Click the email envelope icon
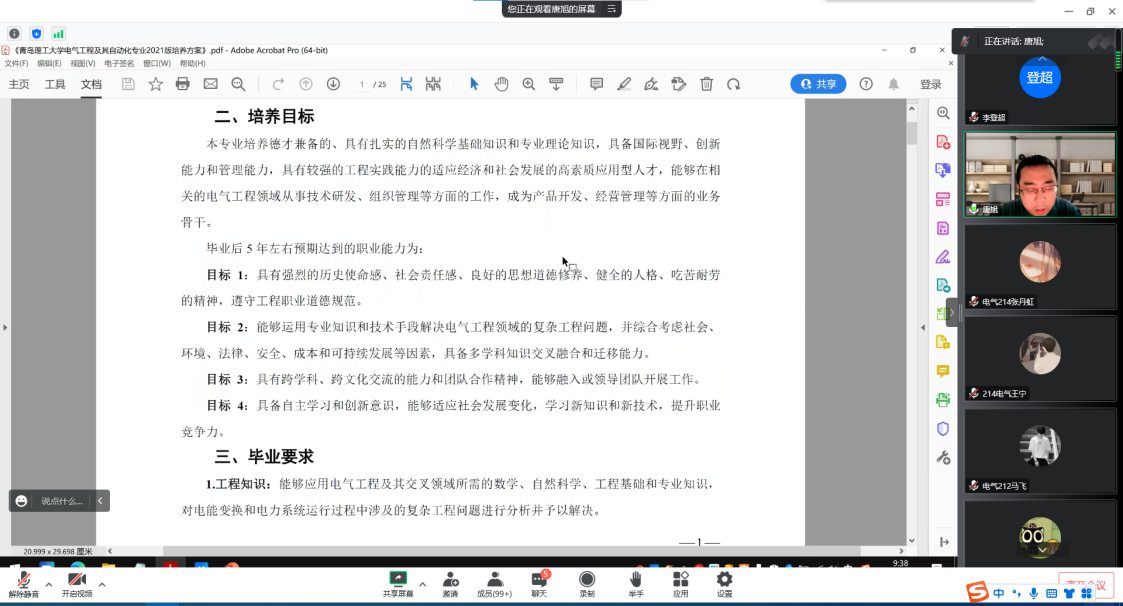 pyautogui.click(x=210, y=84)
